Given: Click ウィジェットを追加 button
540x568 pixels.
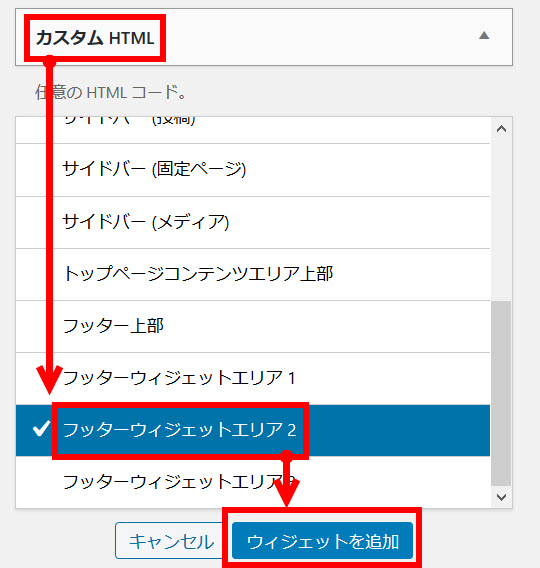Looking at the screenshot, I should point(322,541).
